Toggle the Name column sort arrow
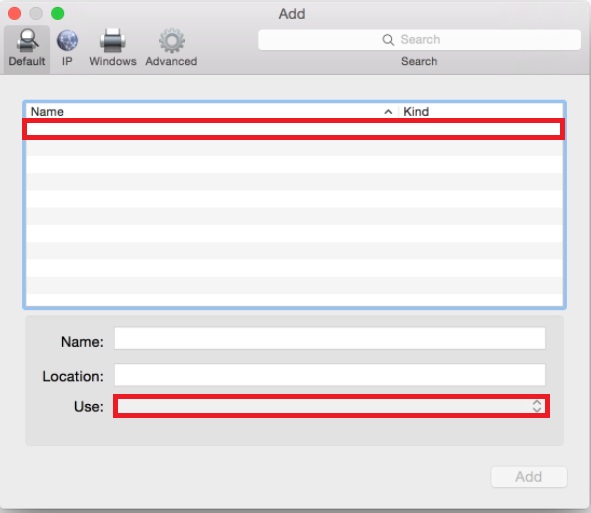This screenshot has height=513, width=591. (388, 112)
